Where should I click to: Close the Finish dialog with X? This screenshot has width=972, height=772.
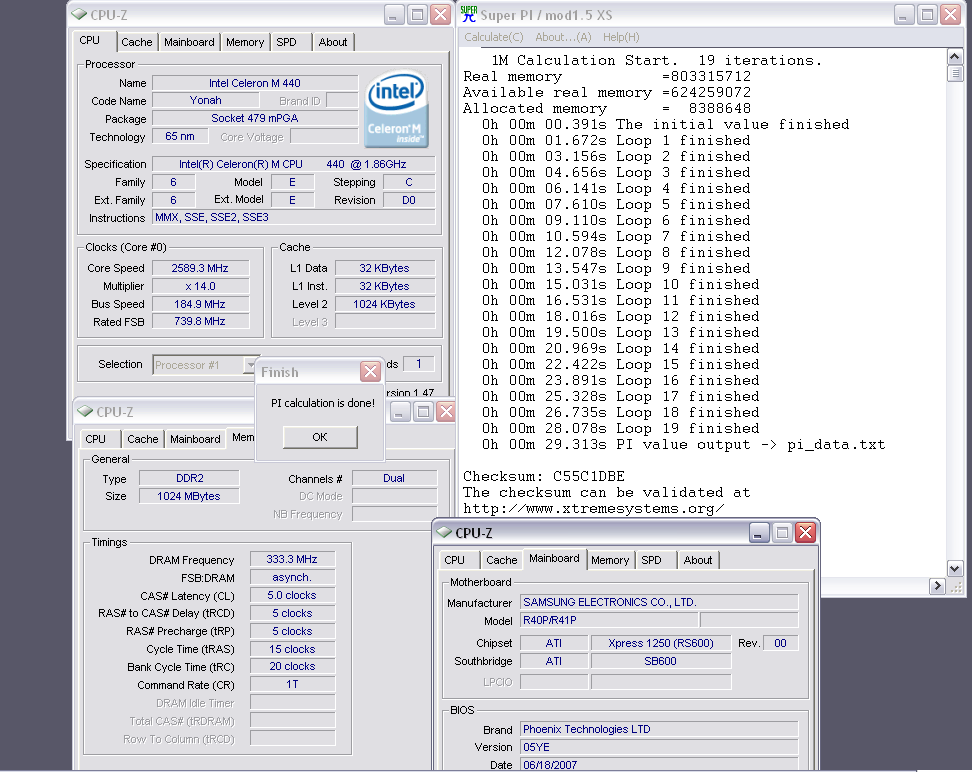[x=370, y=371]
